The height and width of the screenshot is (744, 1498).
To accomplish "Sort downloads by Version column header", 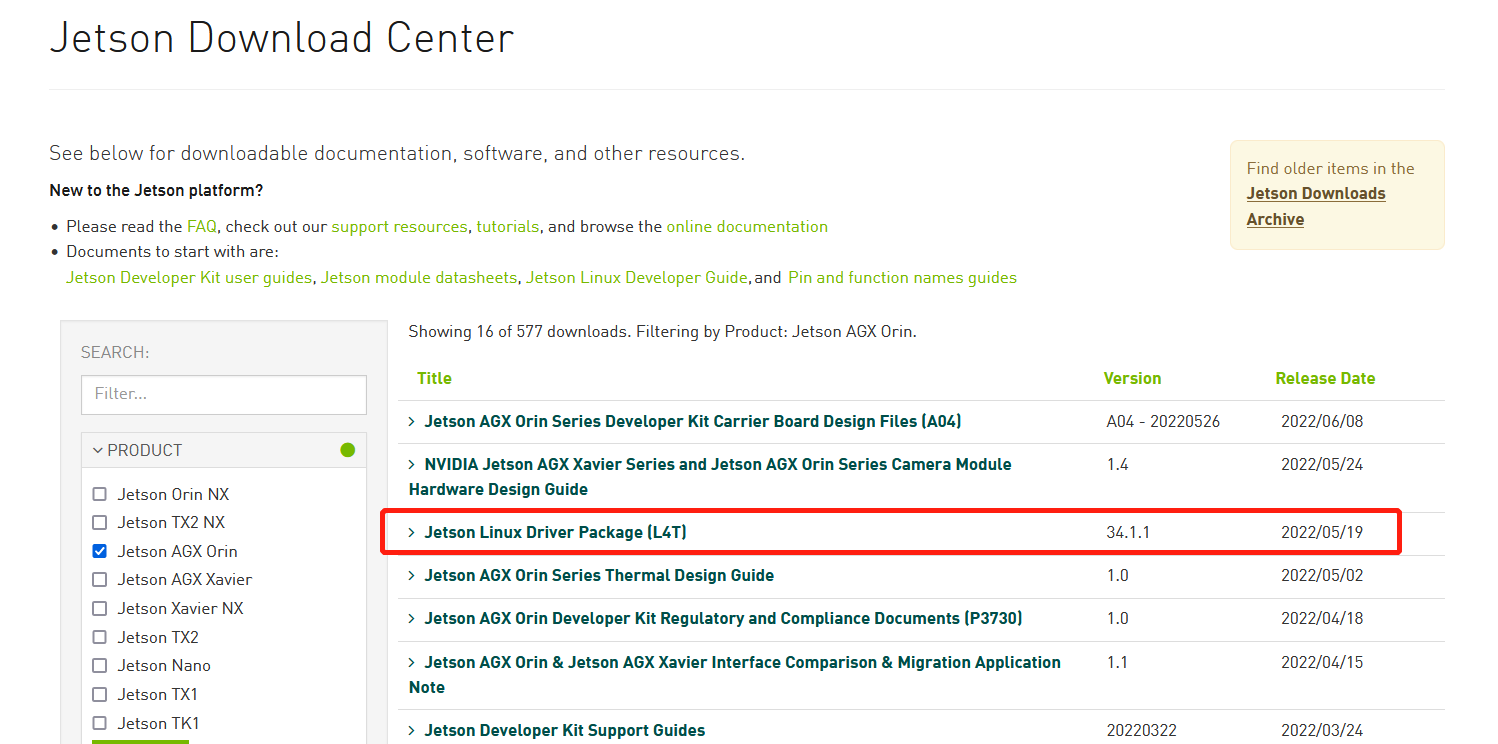I will coord(1132,379).
